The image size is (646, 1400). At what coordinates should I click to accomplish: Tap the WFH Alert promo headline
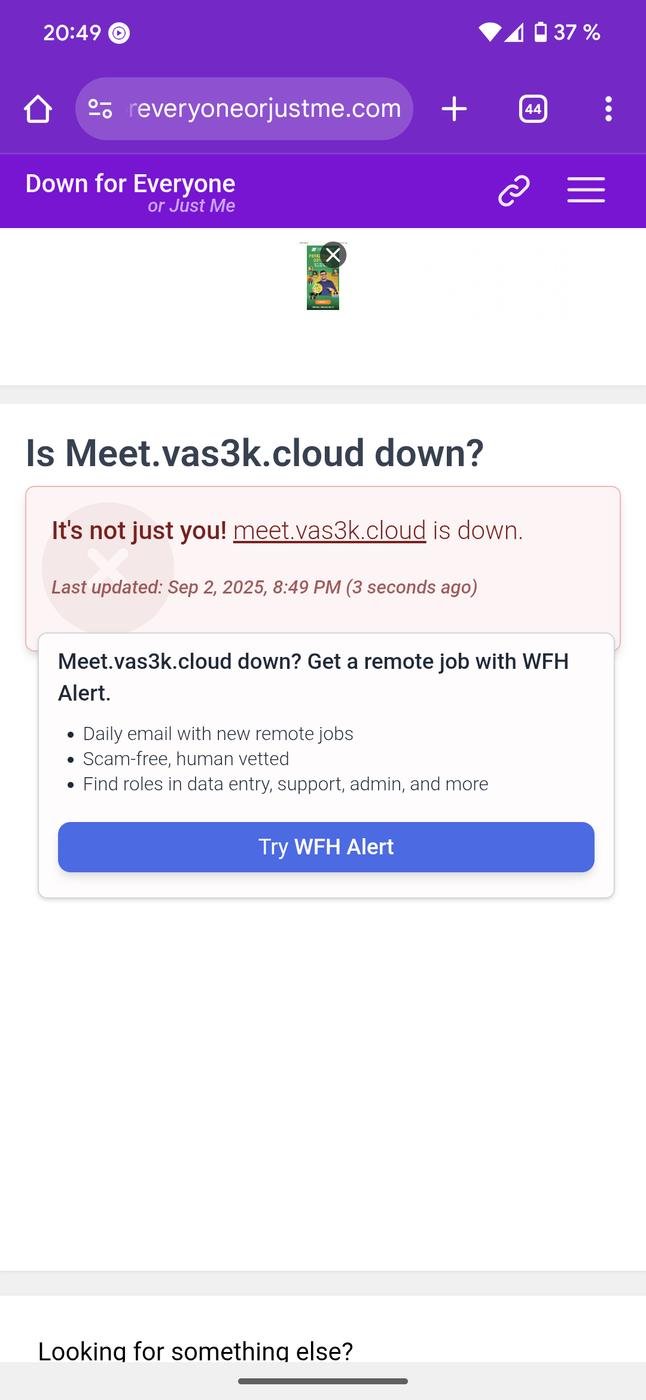click(313, 677)
